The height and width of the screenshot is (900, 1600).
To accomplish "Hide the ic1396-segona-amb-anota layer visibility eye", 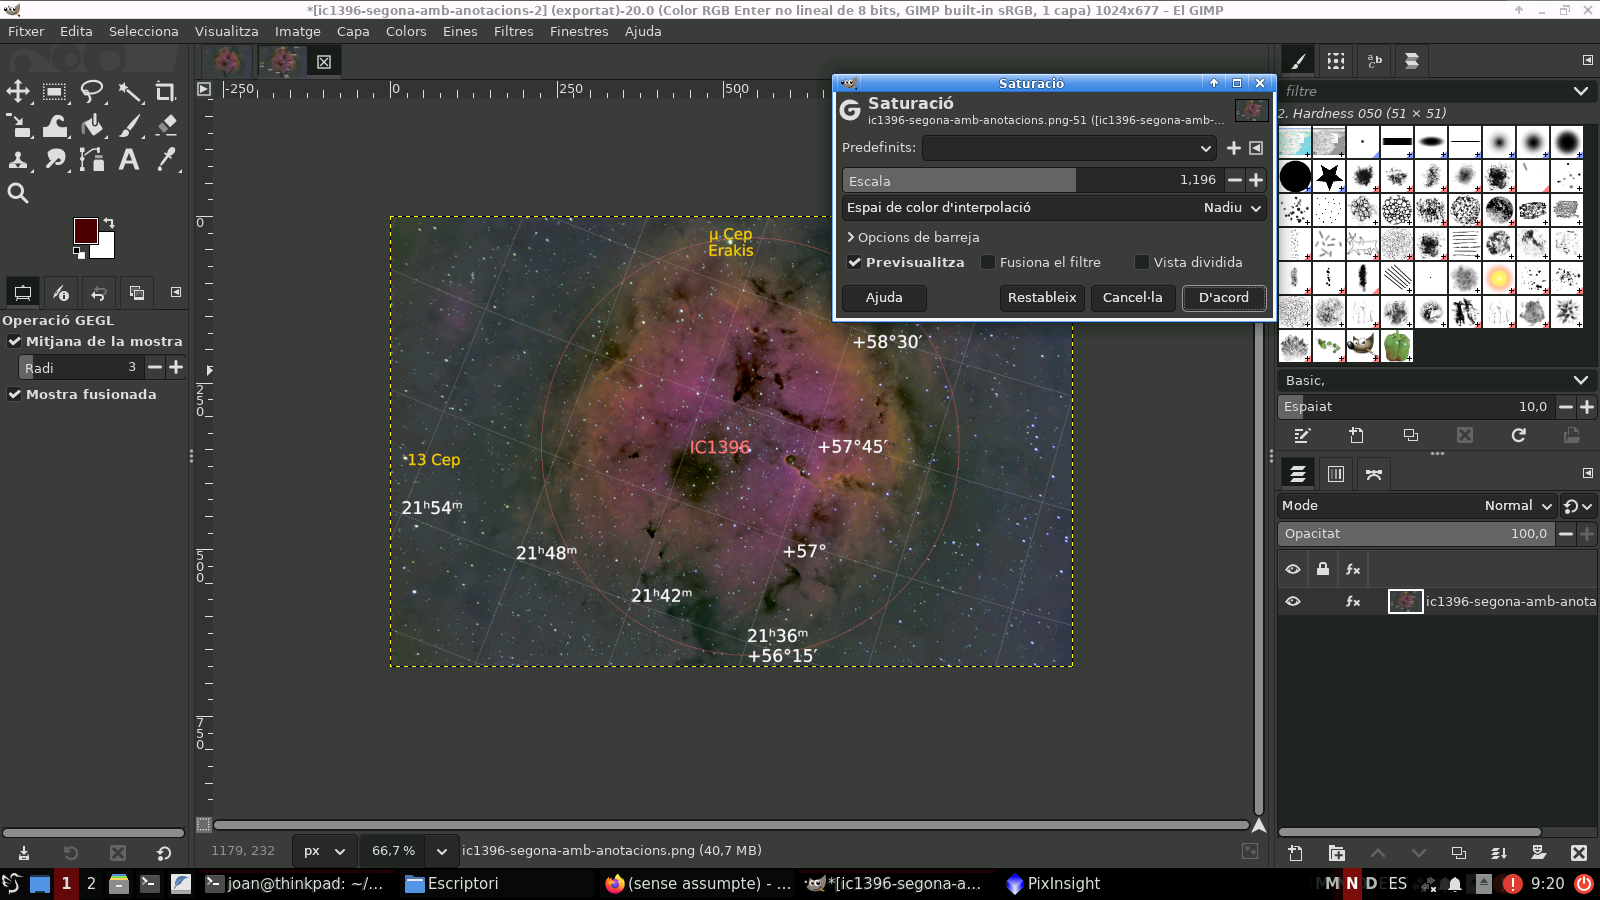I will (x=1293, y=601).
